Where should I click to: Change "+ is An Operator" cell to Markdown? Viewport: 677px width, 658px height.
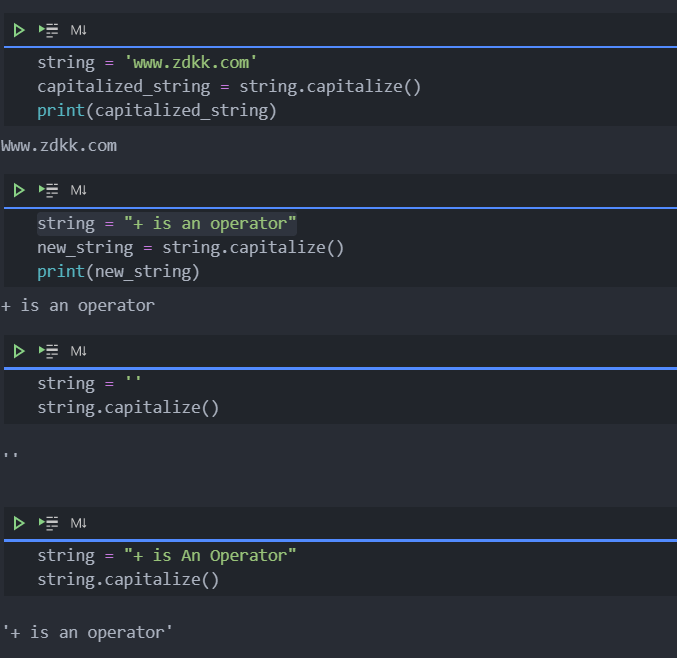(79, 523)
